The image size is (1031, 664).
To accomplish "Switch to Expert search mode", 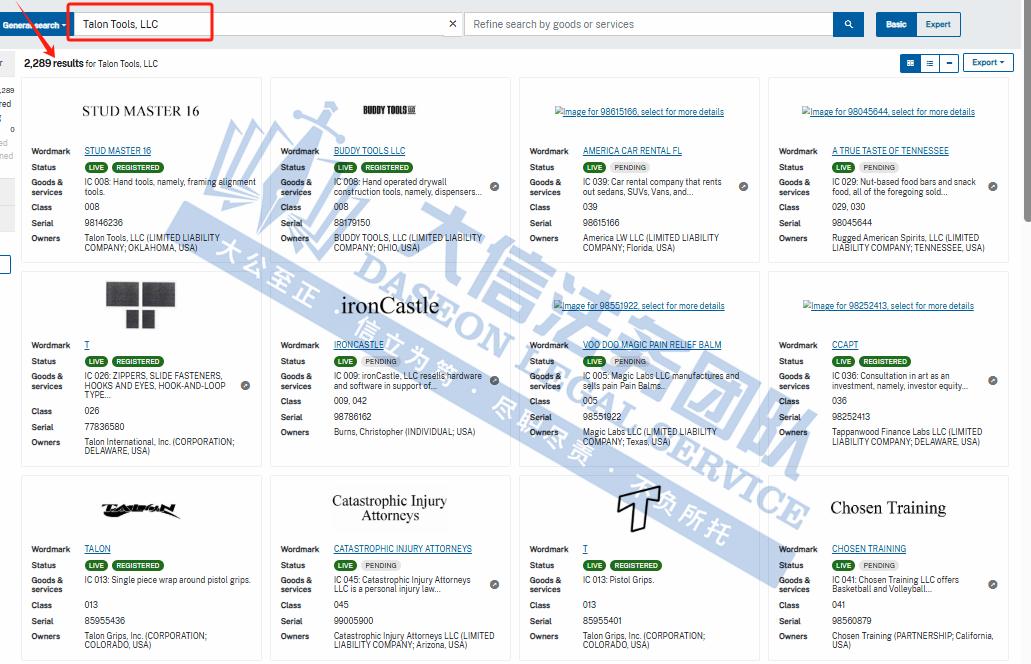I will pos(938,24).
